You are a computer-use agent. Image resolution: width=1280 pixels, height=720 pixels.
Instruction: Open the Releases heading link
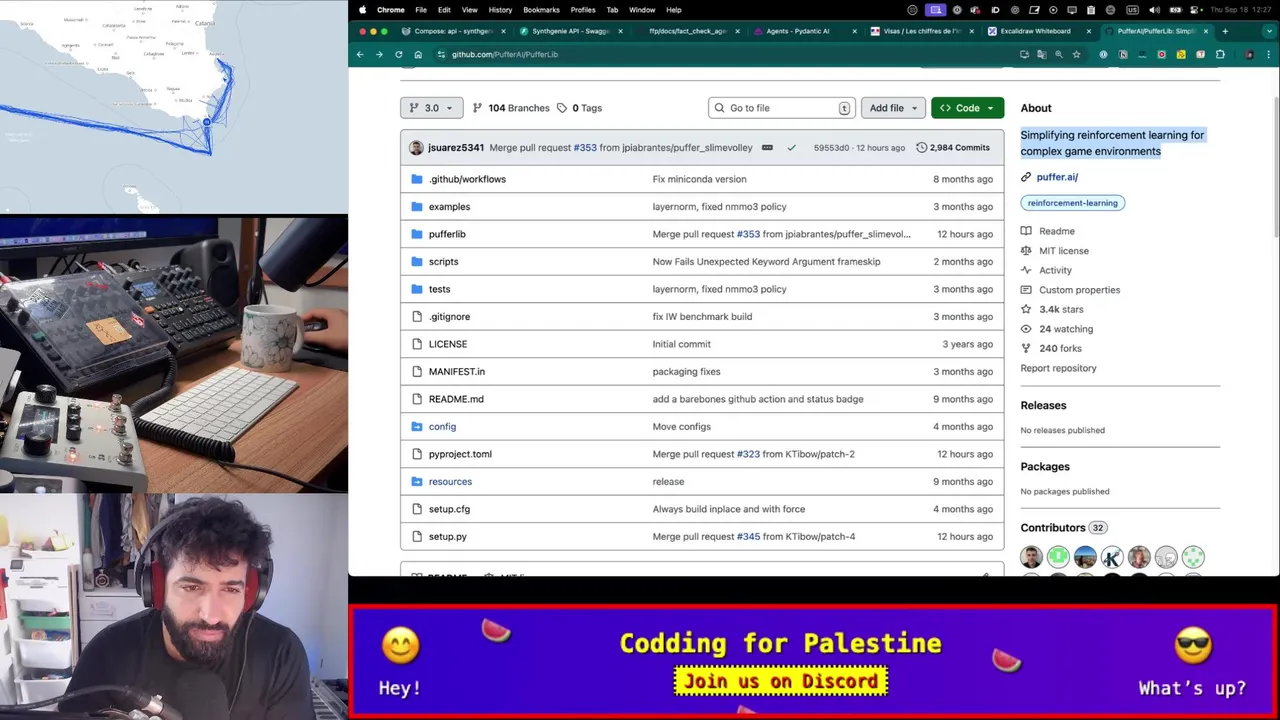click(x=1043, y=406)
